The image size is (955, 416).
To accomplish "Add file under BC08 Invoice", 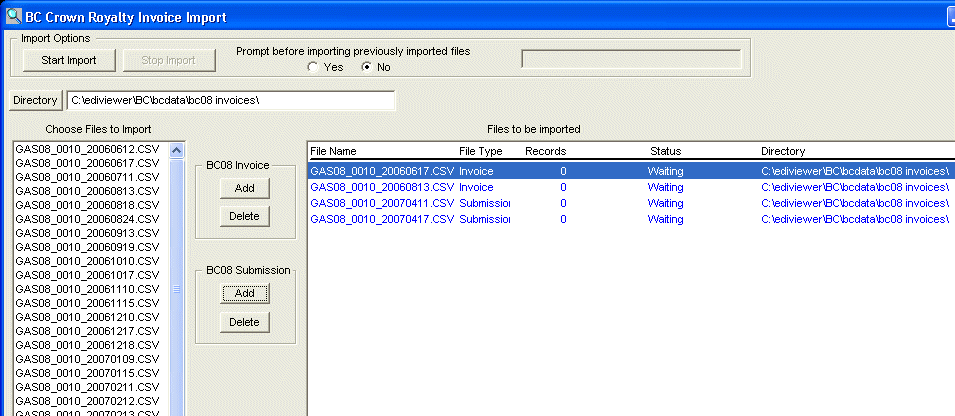I will coord(244,188).
